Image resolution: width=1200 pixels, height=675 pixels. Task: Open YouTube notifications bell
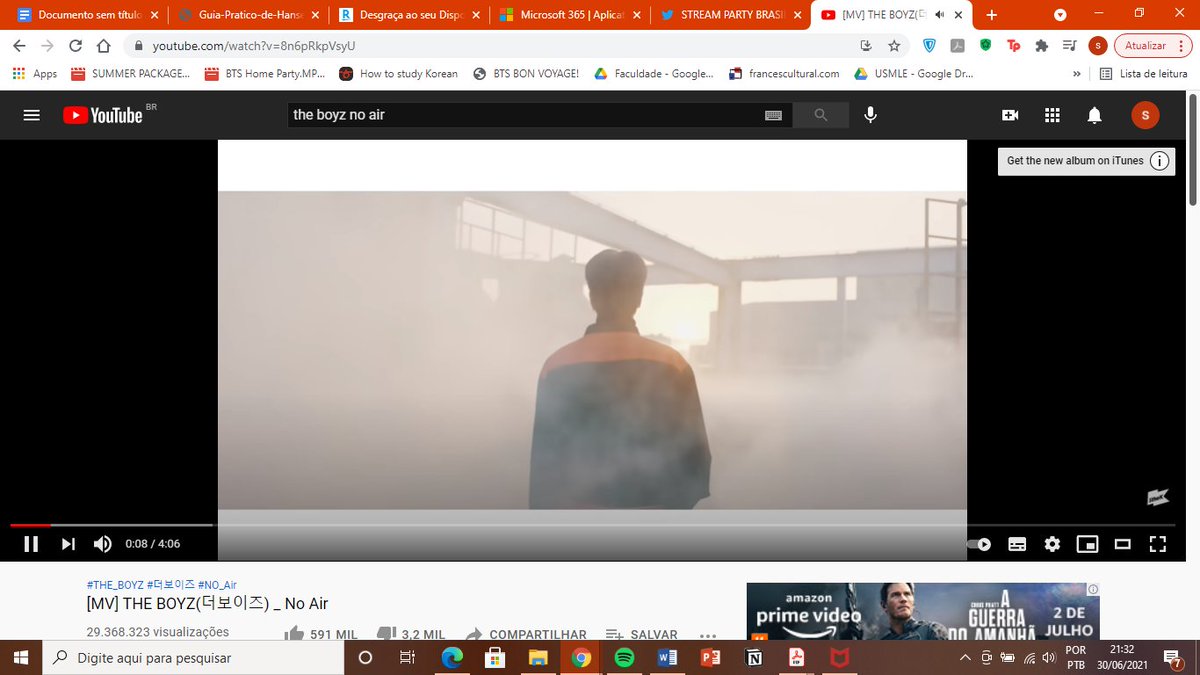click(1095, 115)
